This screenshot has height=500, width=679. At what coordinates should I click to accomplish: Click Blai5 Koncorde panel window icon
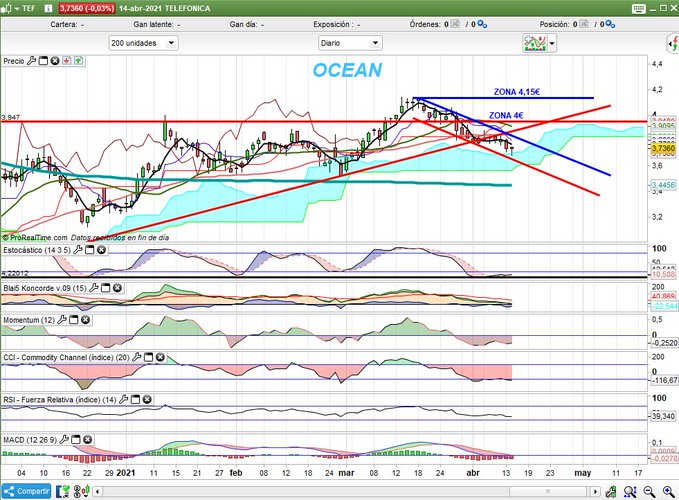point(106,288)
